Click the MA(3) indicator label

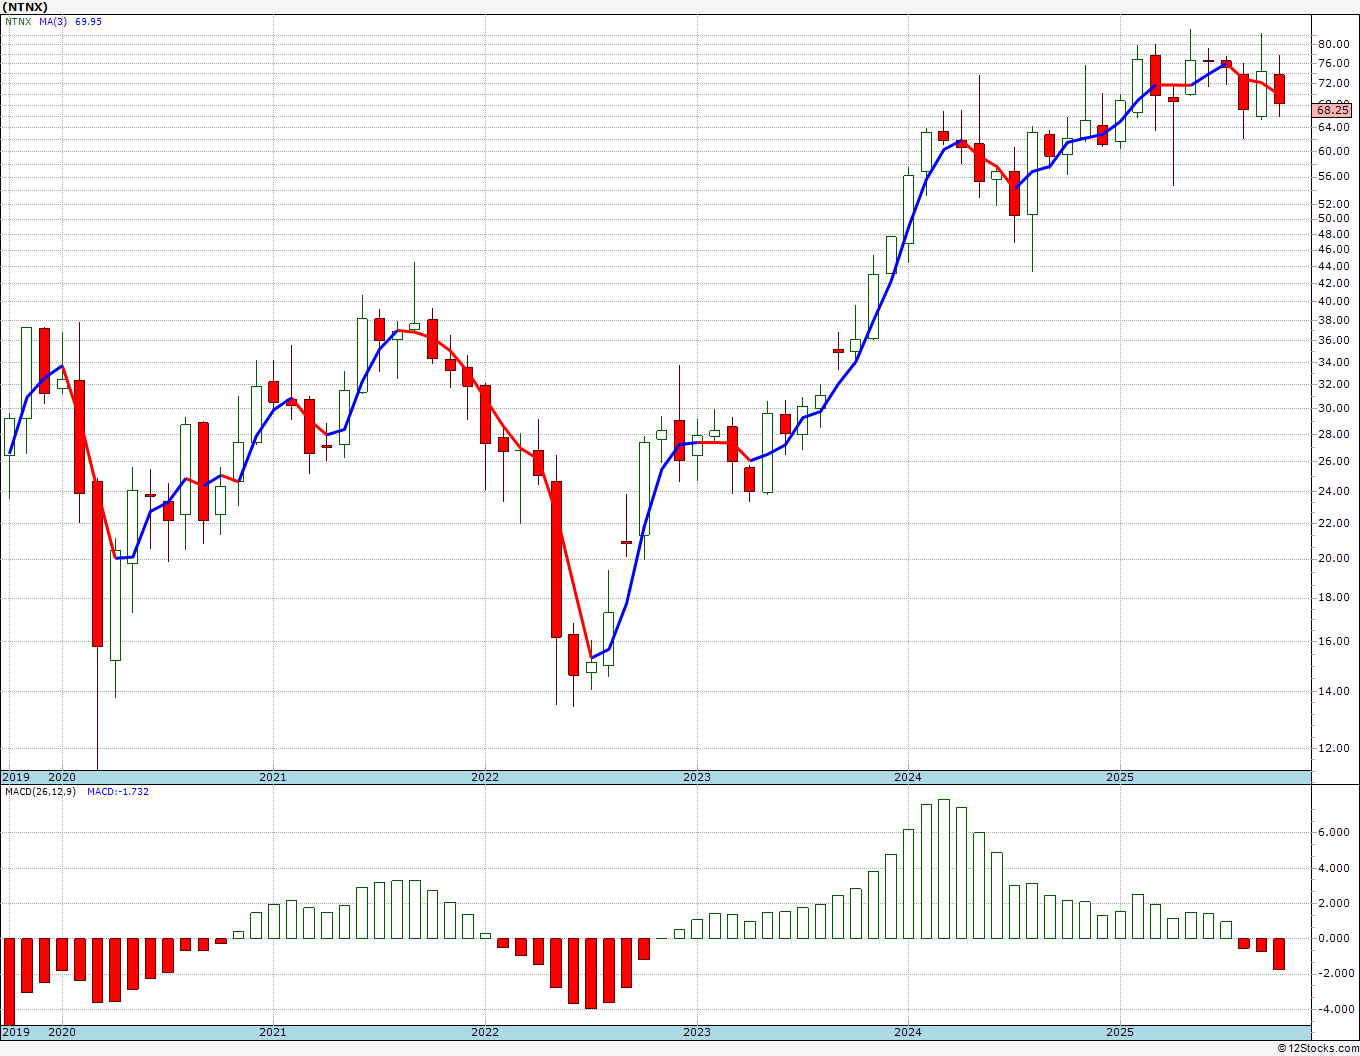(54, 21)
